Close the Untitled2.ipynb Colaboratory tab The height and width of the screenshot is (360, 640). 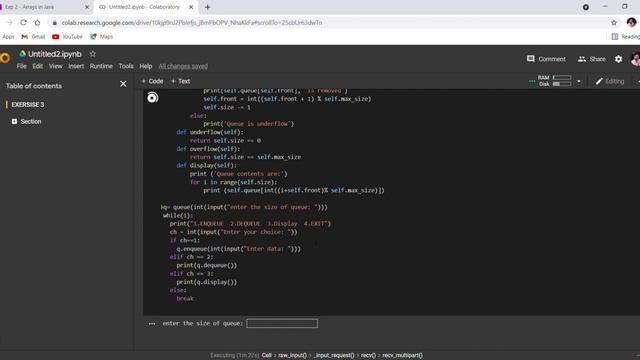[x=191, y=7]
